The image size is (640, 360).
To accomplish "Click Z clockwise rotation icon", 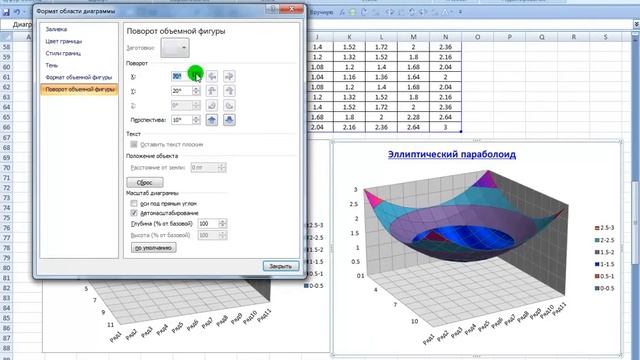I will click(229, 105).
